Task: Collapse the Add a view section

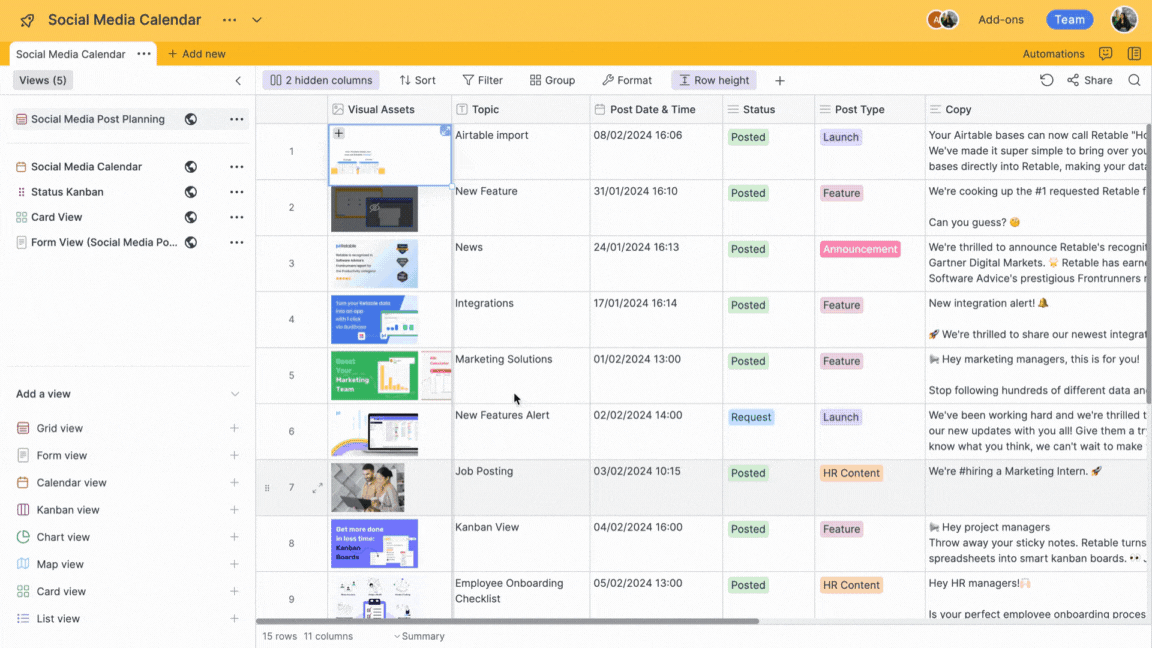Action: pos(234,394)
